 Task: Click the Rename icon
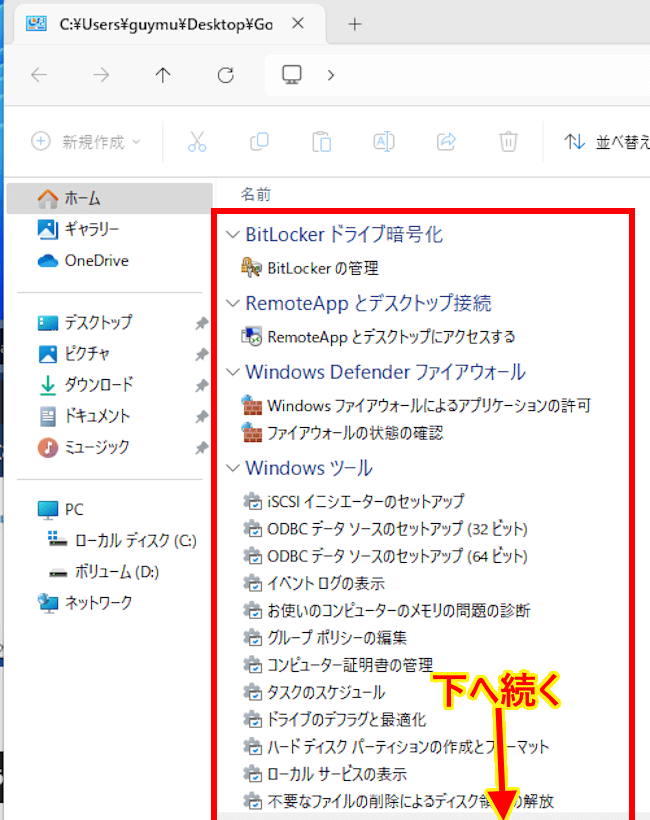(x=384, y=142)
